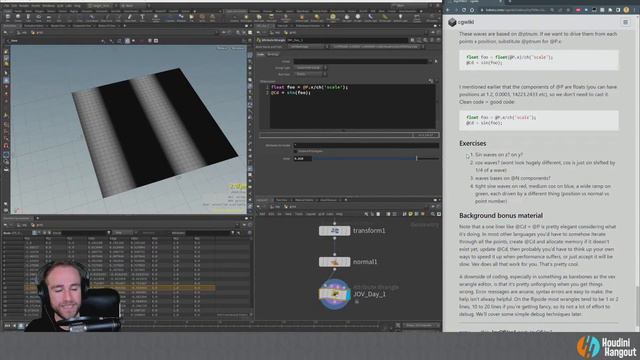This screenshot has width=640, height=360.
Task: Switch to the Animation Editor pane tab
Action: click(33, 26)
